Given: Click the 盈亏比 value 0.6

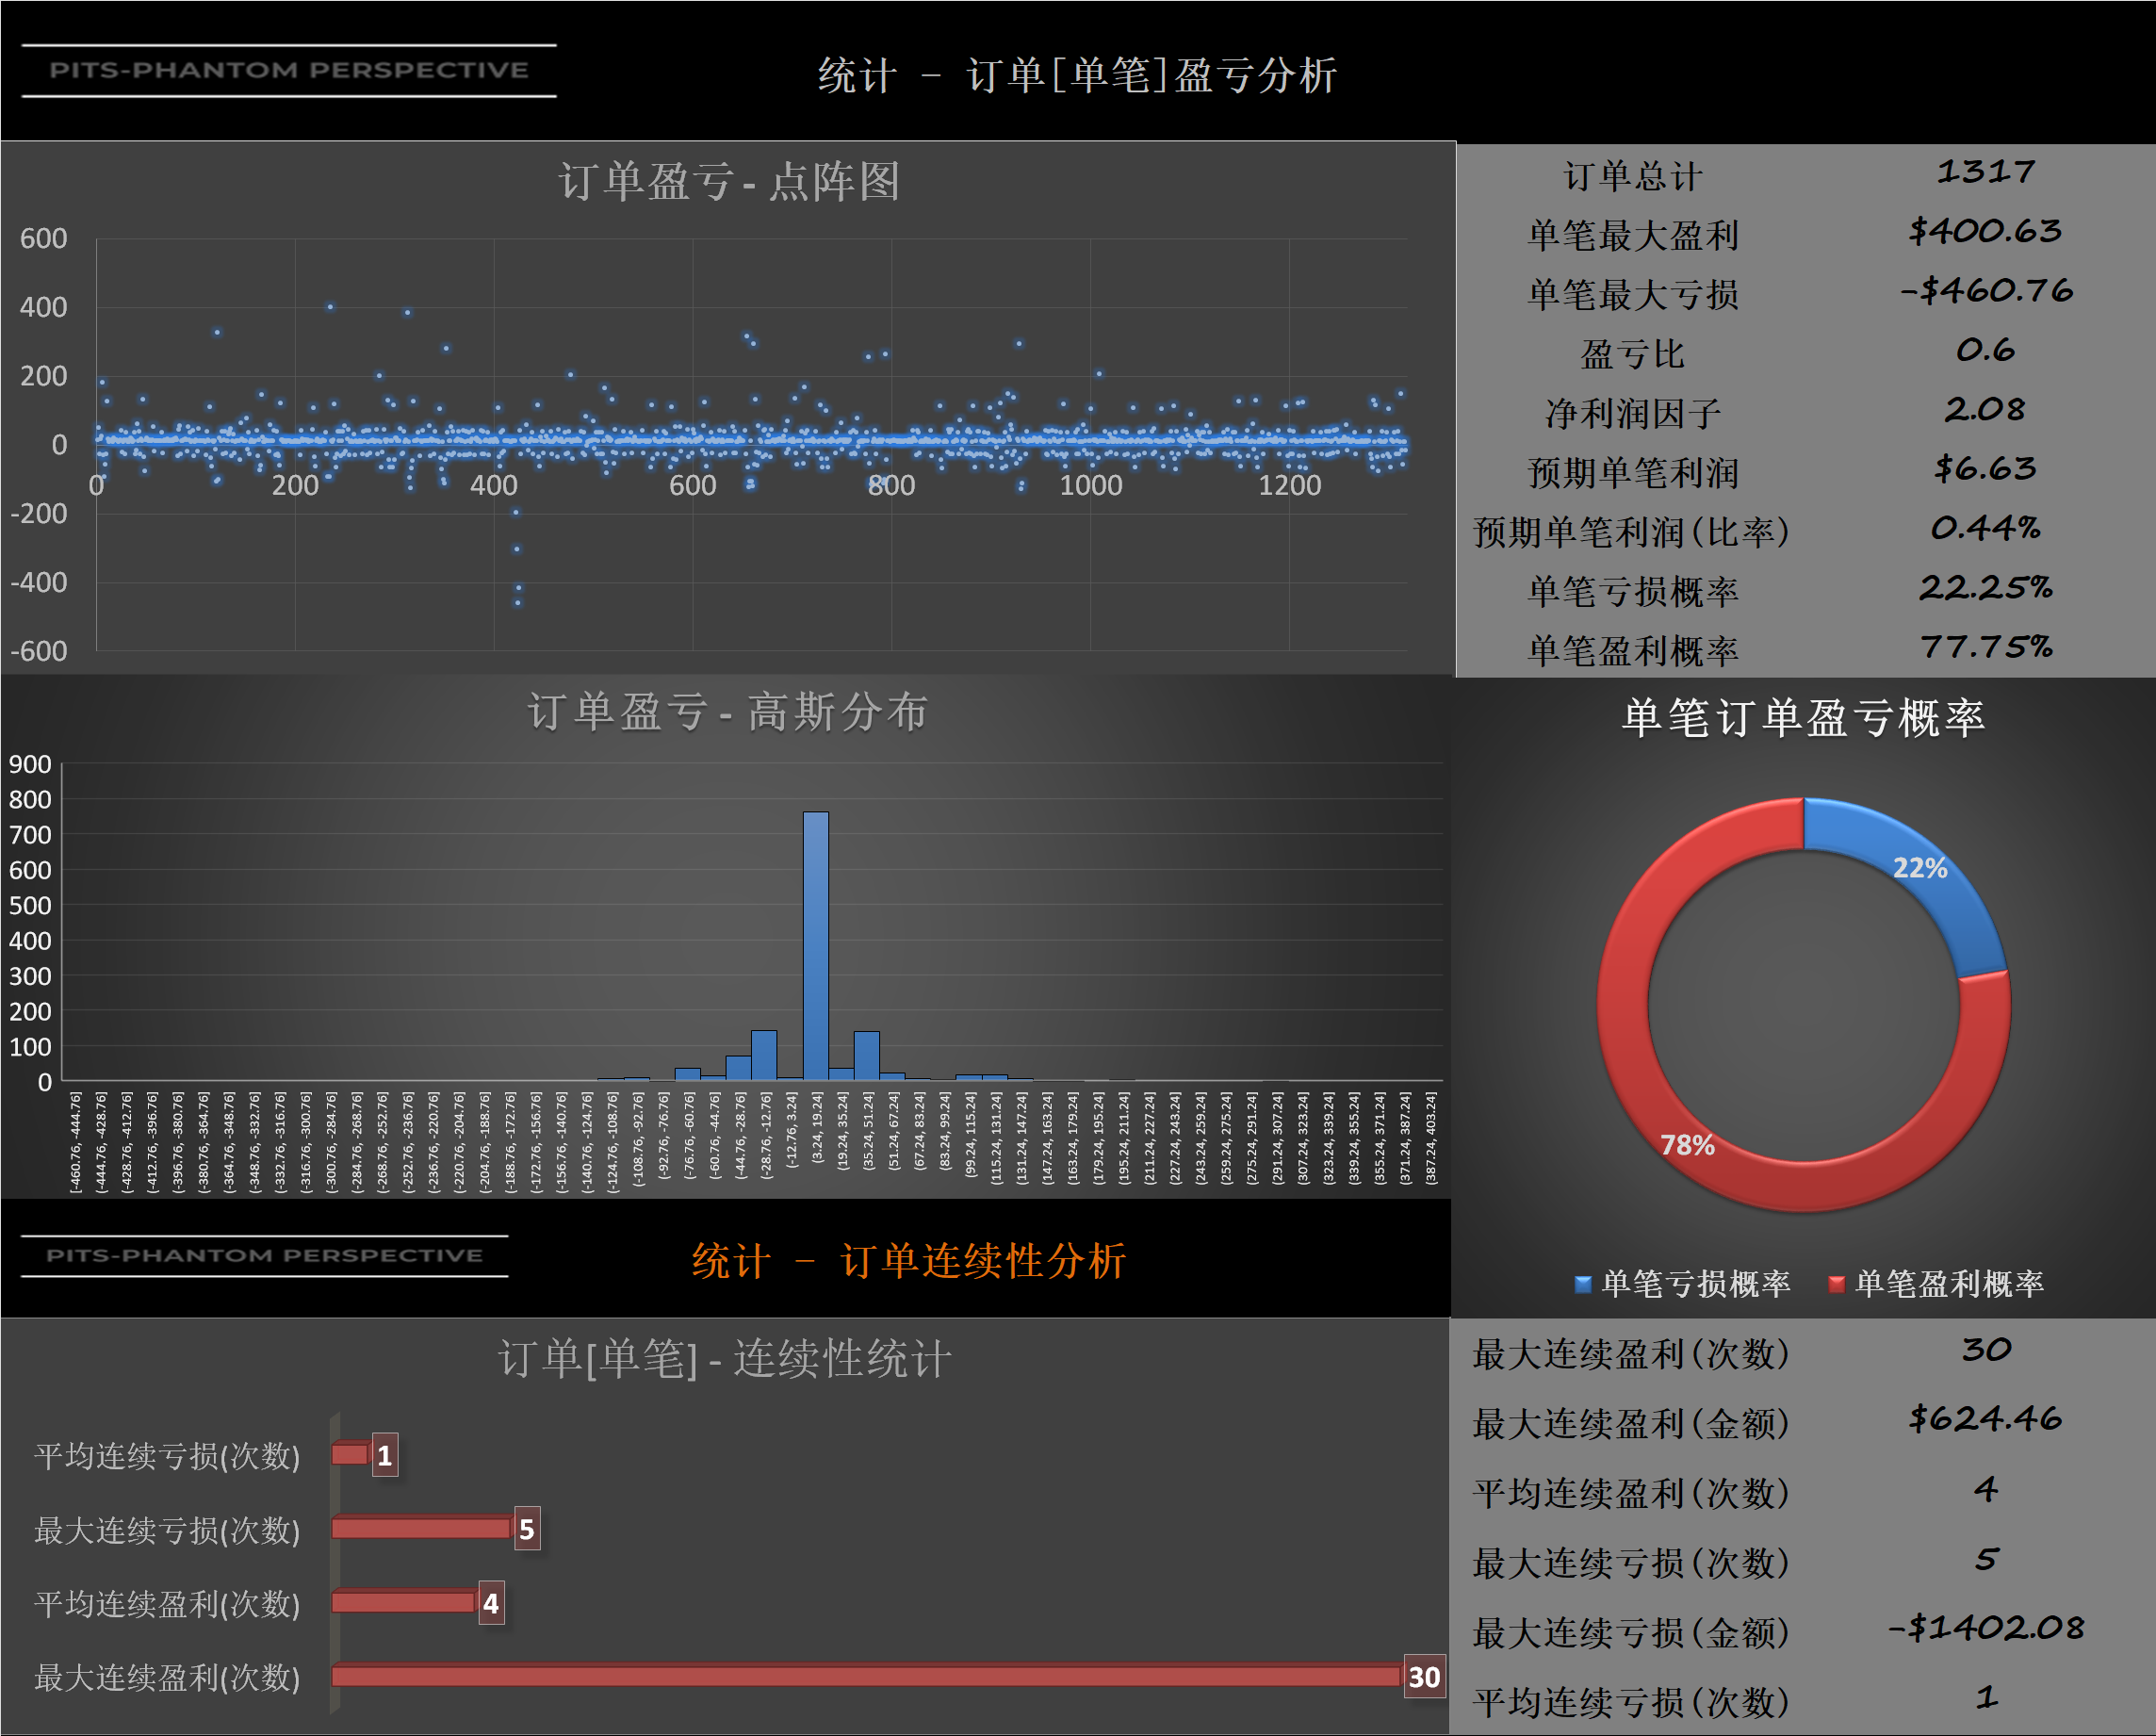Looking at the screenshot, I should click(1985, 350).
